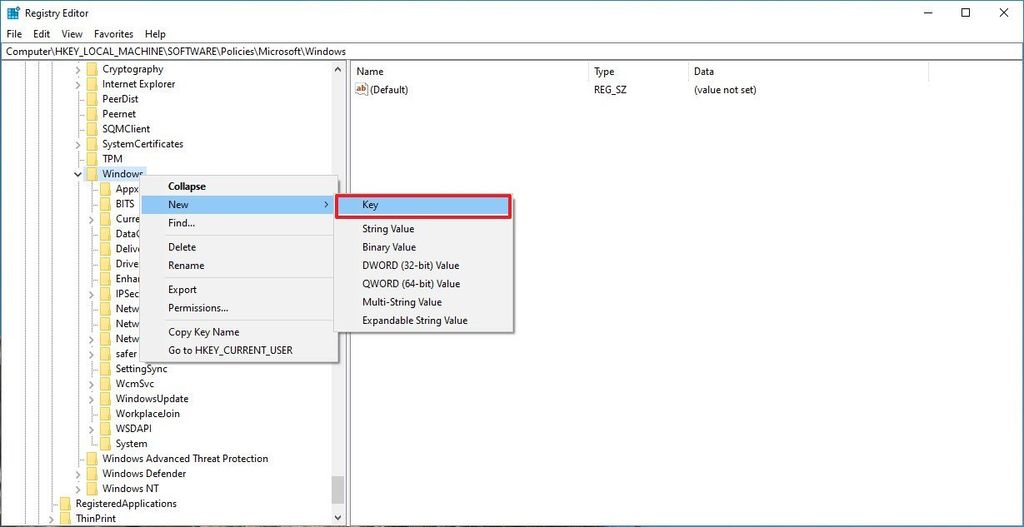Expand the SystemCertificates key

(x=78, y=144)
